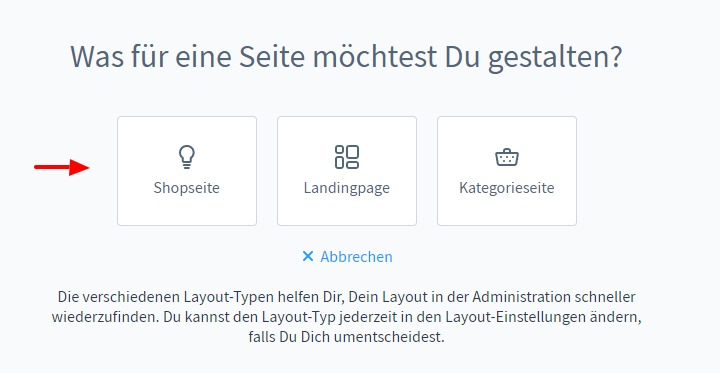
Task: Click the heading 'Was für eine Seite möchtest Du gestalten?'
Action: coord(346,57)
